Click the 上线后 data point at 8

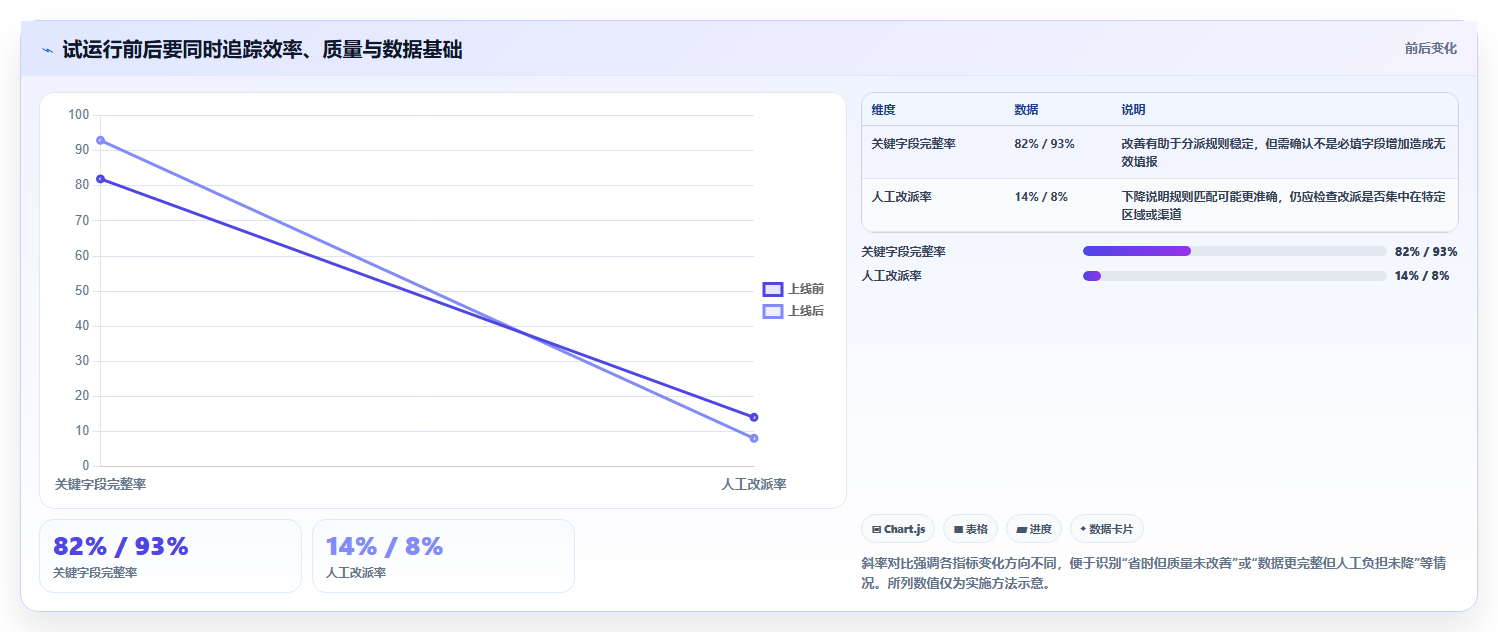754,438
